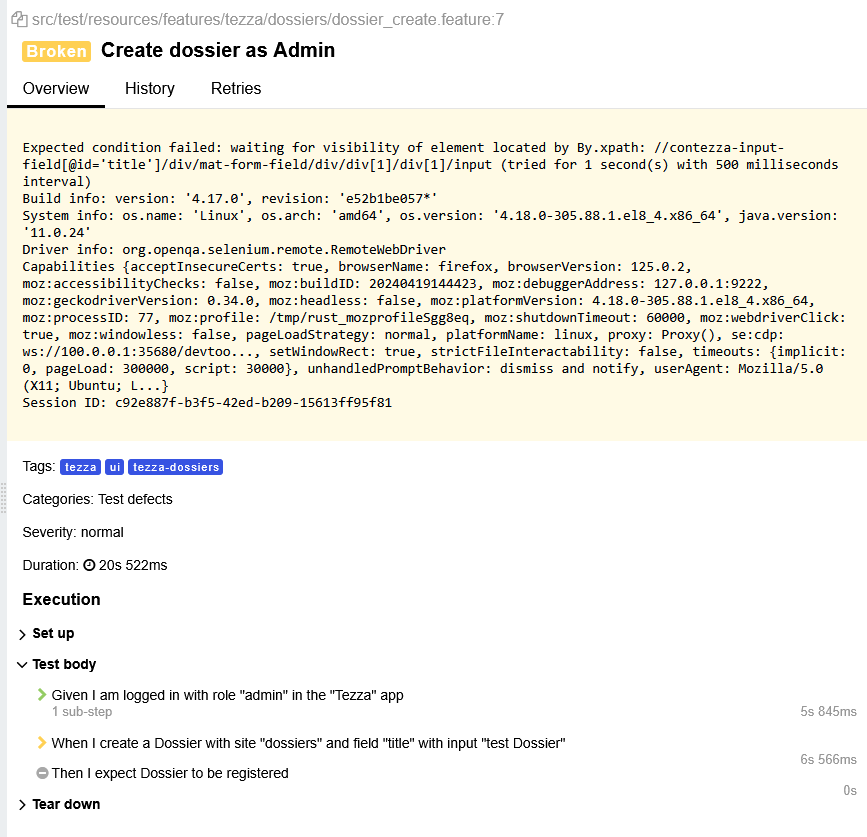The height and width of the screenshot is (837, 867).
Task: Click the Session ID line in the error
Action: tap(207, 402)
